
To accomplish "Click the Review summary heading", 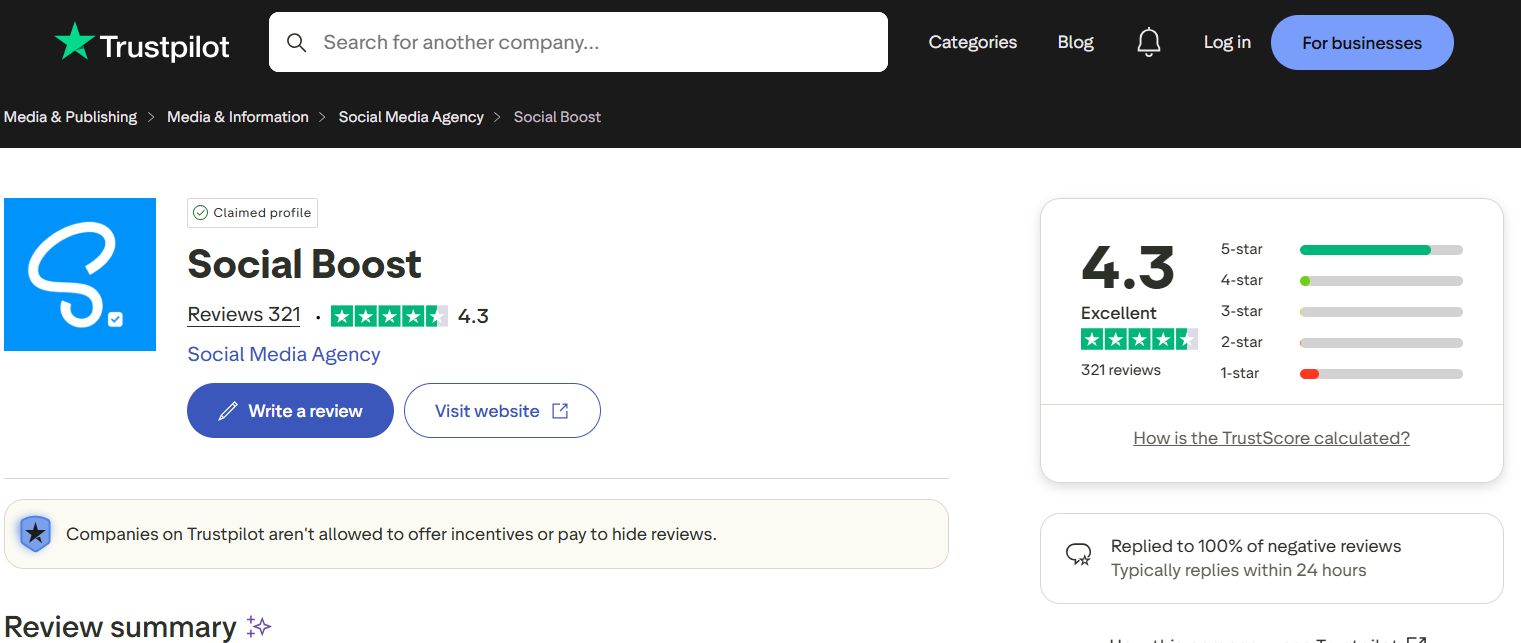I will [x=120, y=627].
